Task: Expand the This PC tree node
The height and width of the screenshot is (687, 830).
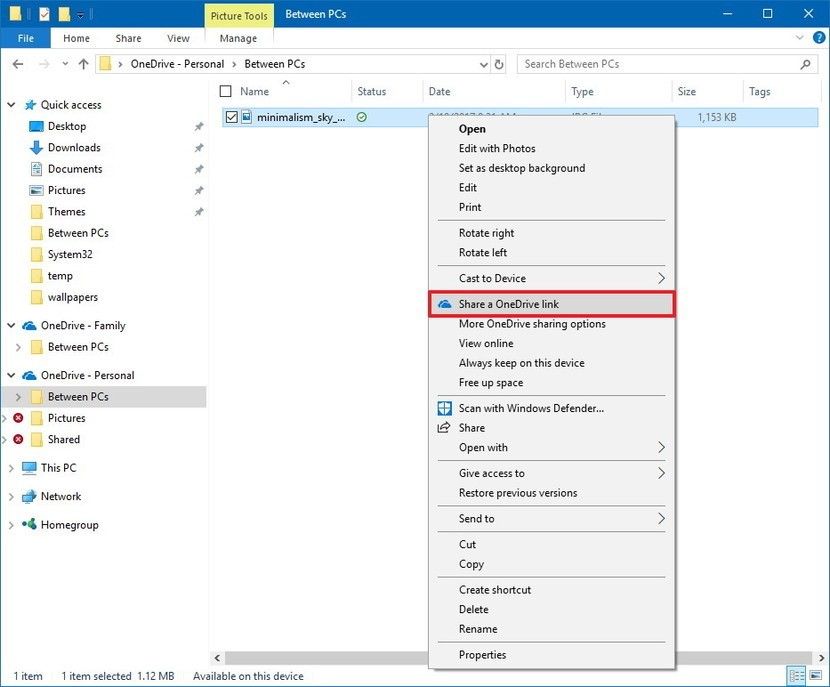Action: [12, 468]
